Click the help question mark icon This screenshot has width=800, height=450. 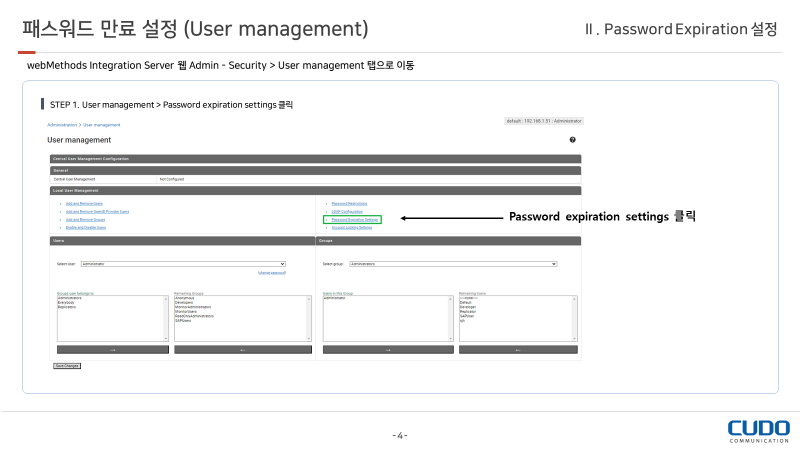(x=572, y=140)
